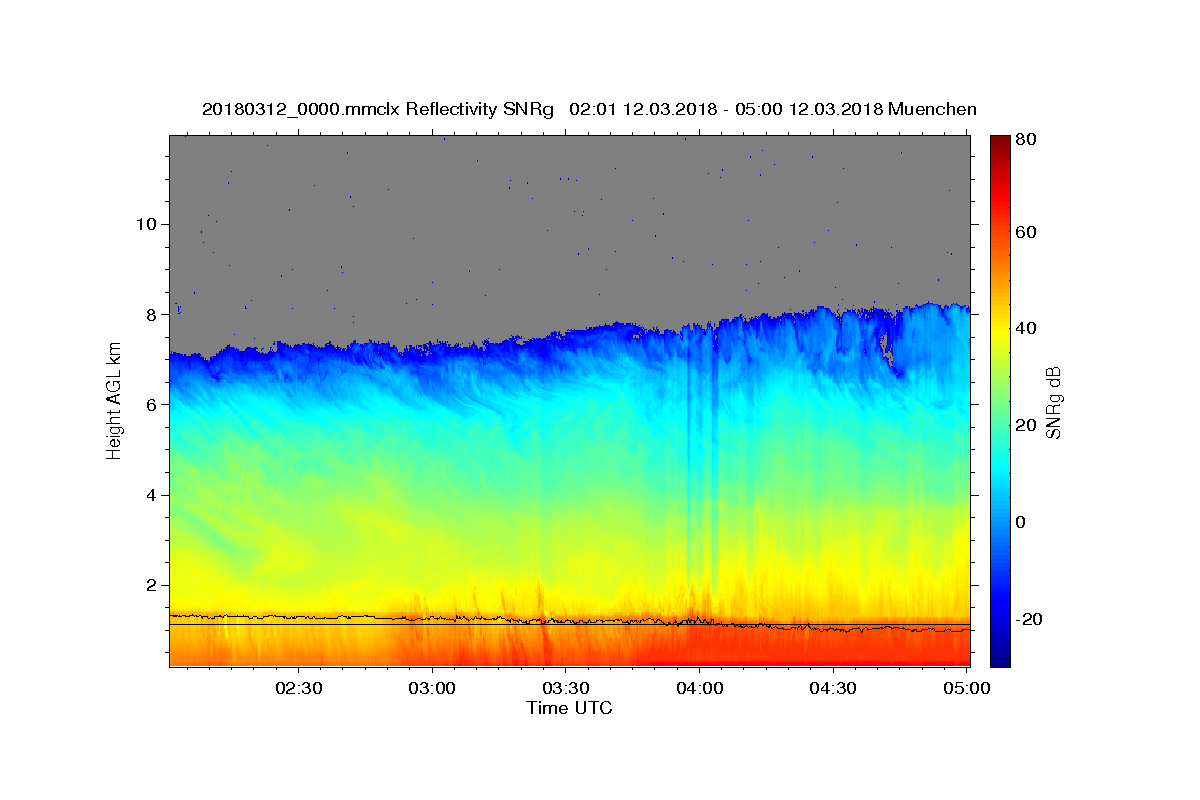
Task: Click the 03:00 time tick label
Action: [432, 688]
